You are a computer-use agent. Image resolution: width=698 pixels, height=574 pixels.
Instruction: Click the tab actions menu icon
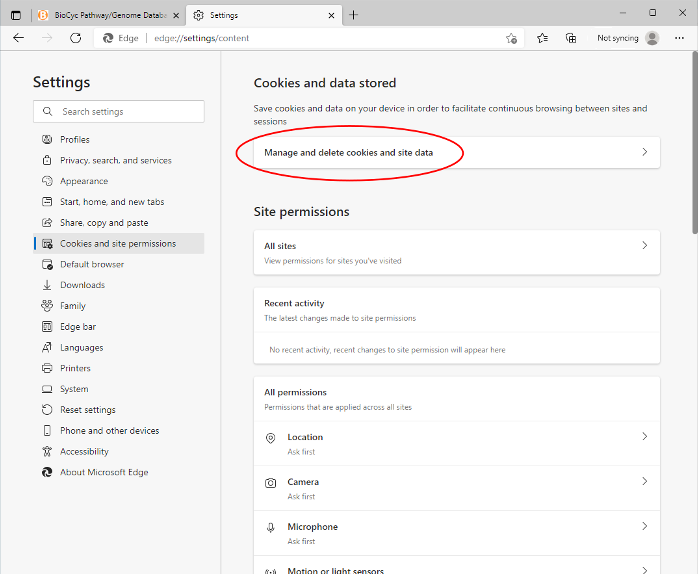15,15
